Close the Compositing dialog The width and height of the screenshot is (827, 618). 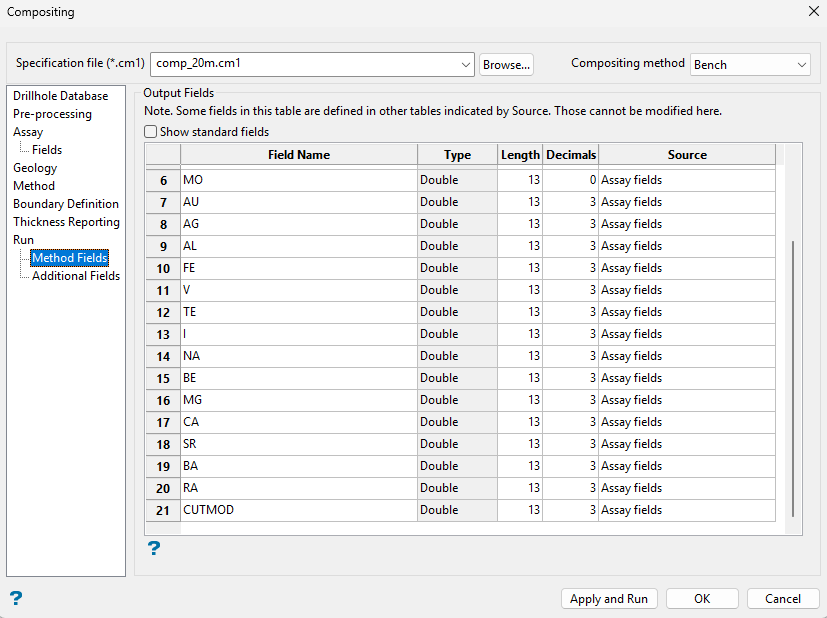(x=813, y=11)
